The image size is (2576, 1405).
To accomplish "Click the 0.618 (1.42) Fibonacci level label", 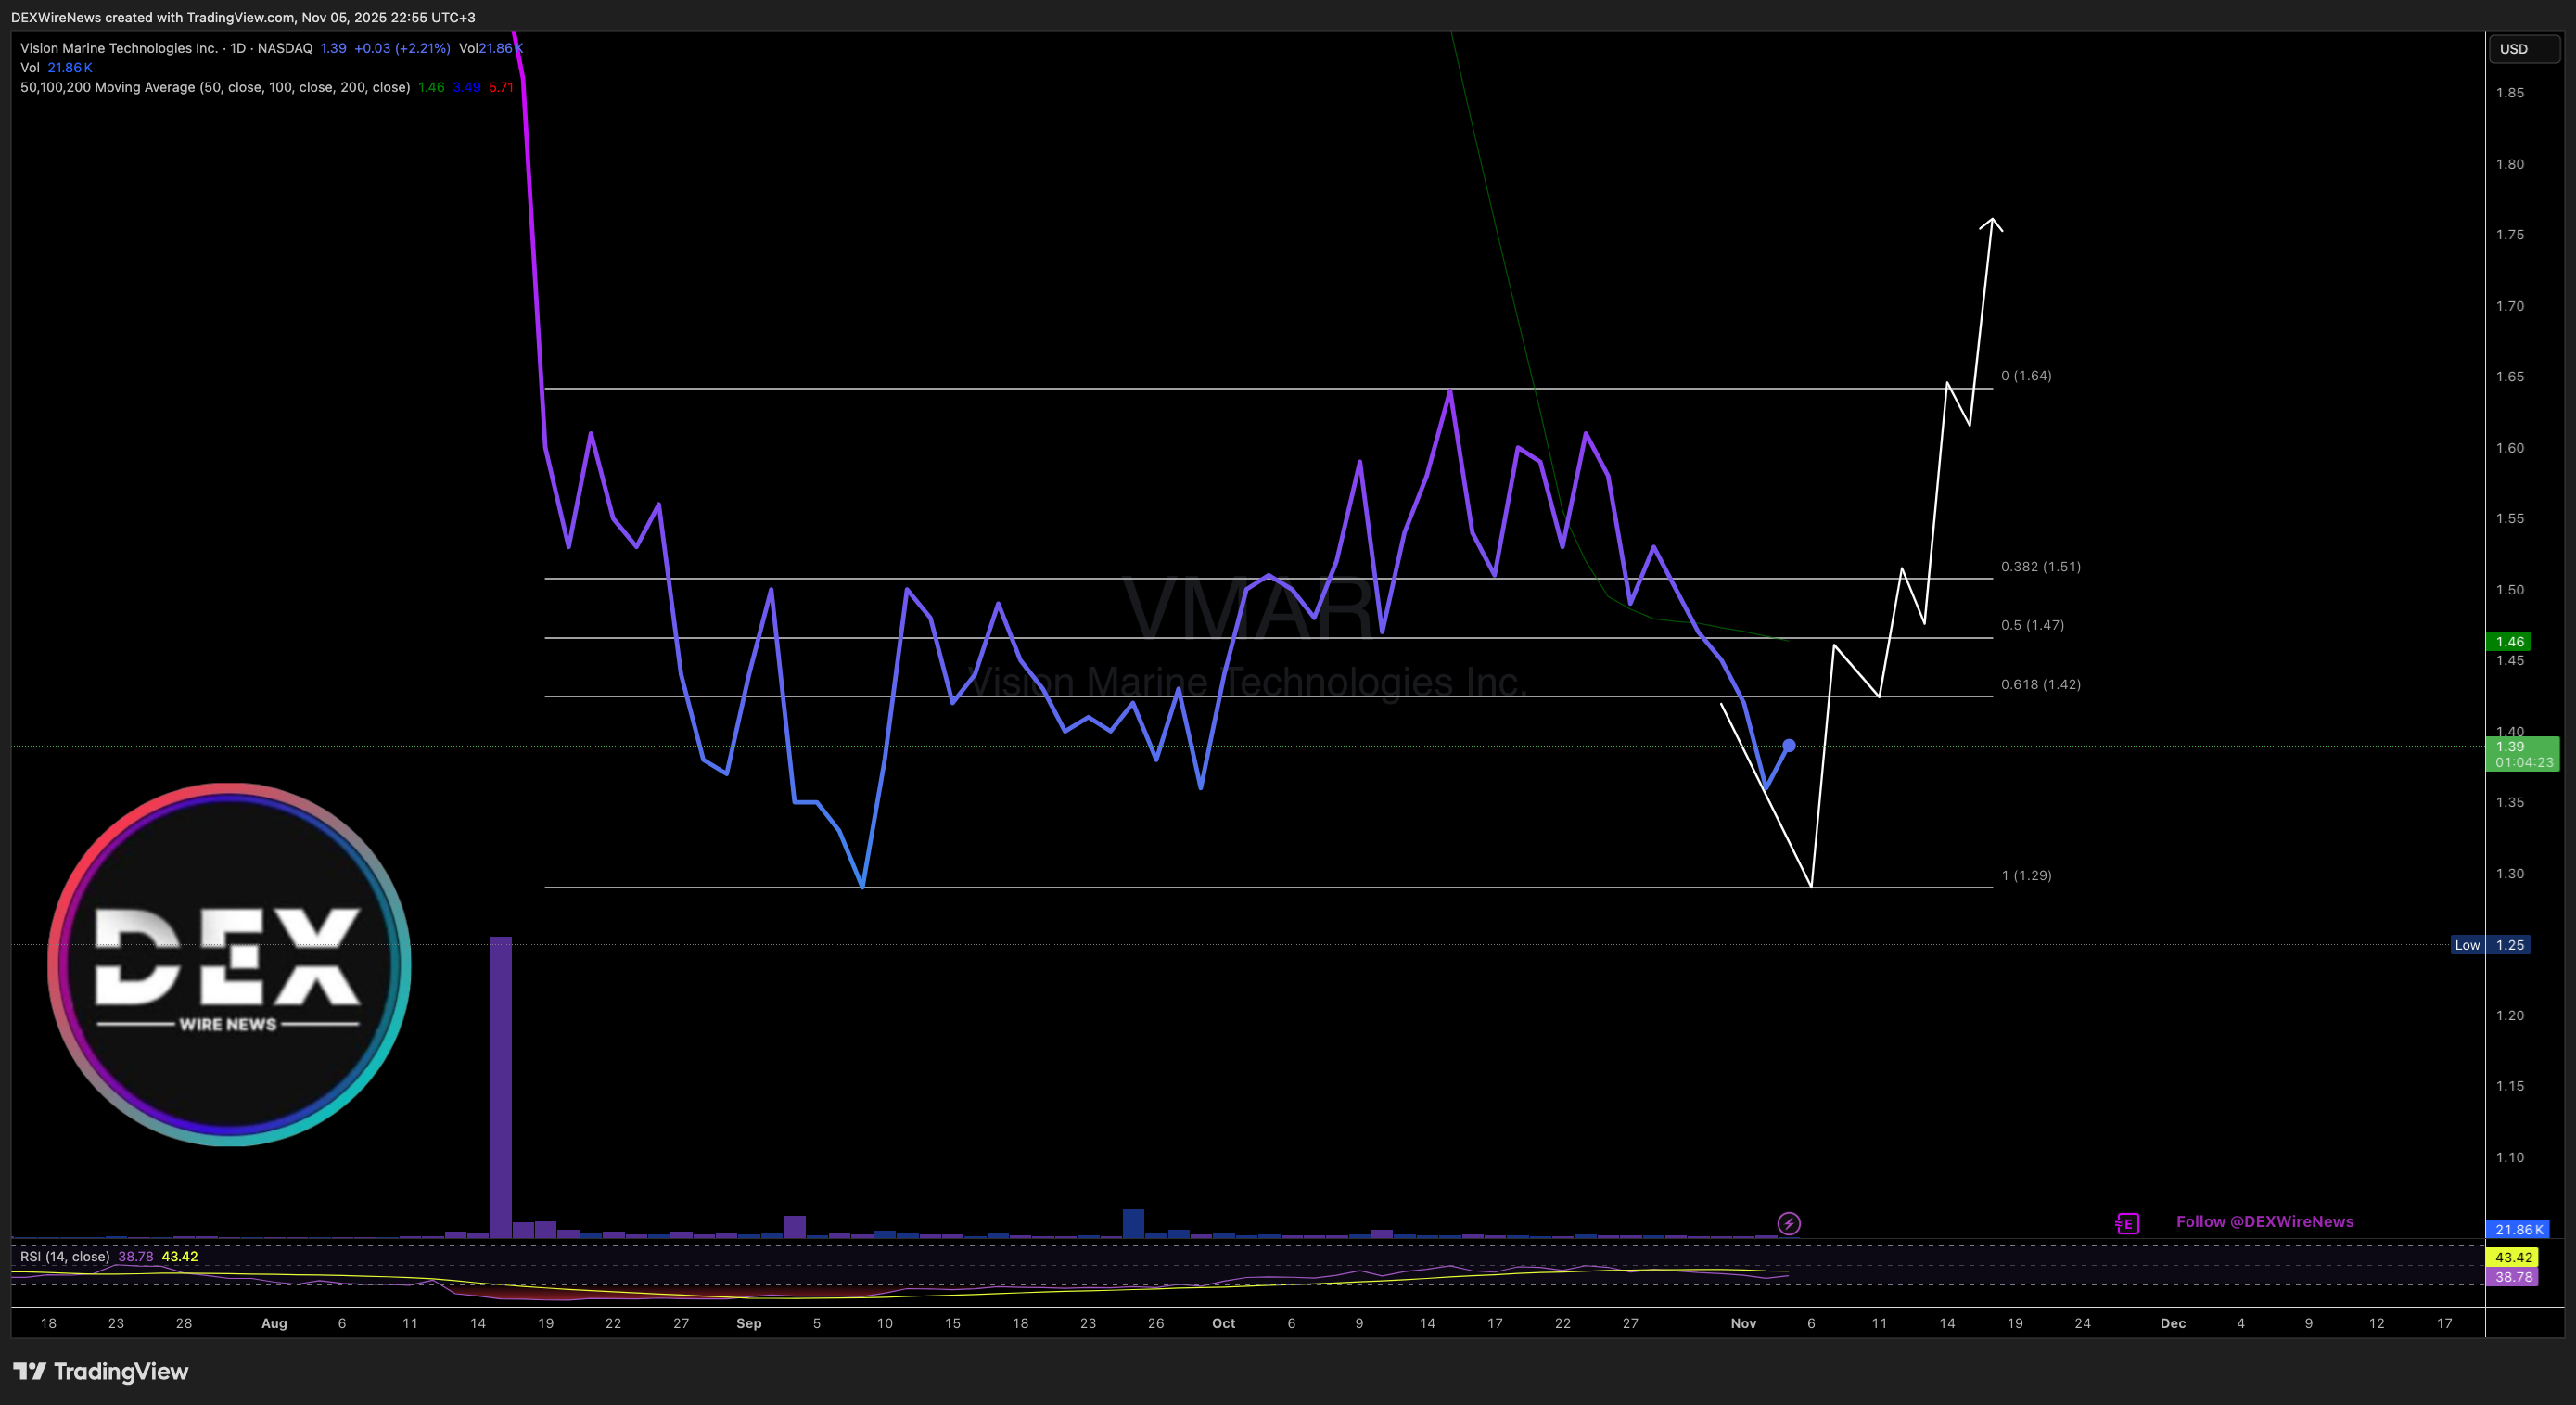I will pyautogui.click(x=2040, y=684).
